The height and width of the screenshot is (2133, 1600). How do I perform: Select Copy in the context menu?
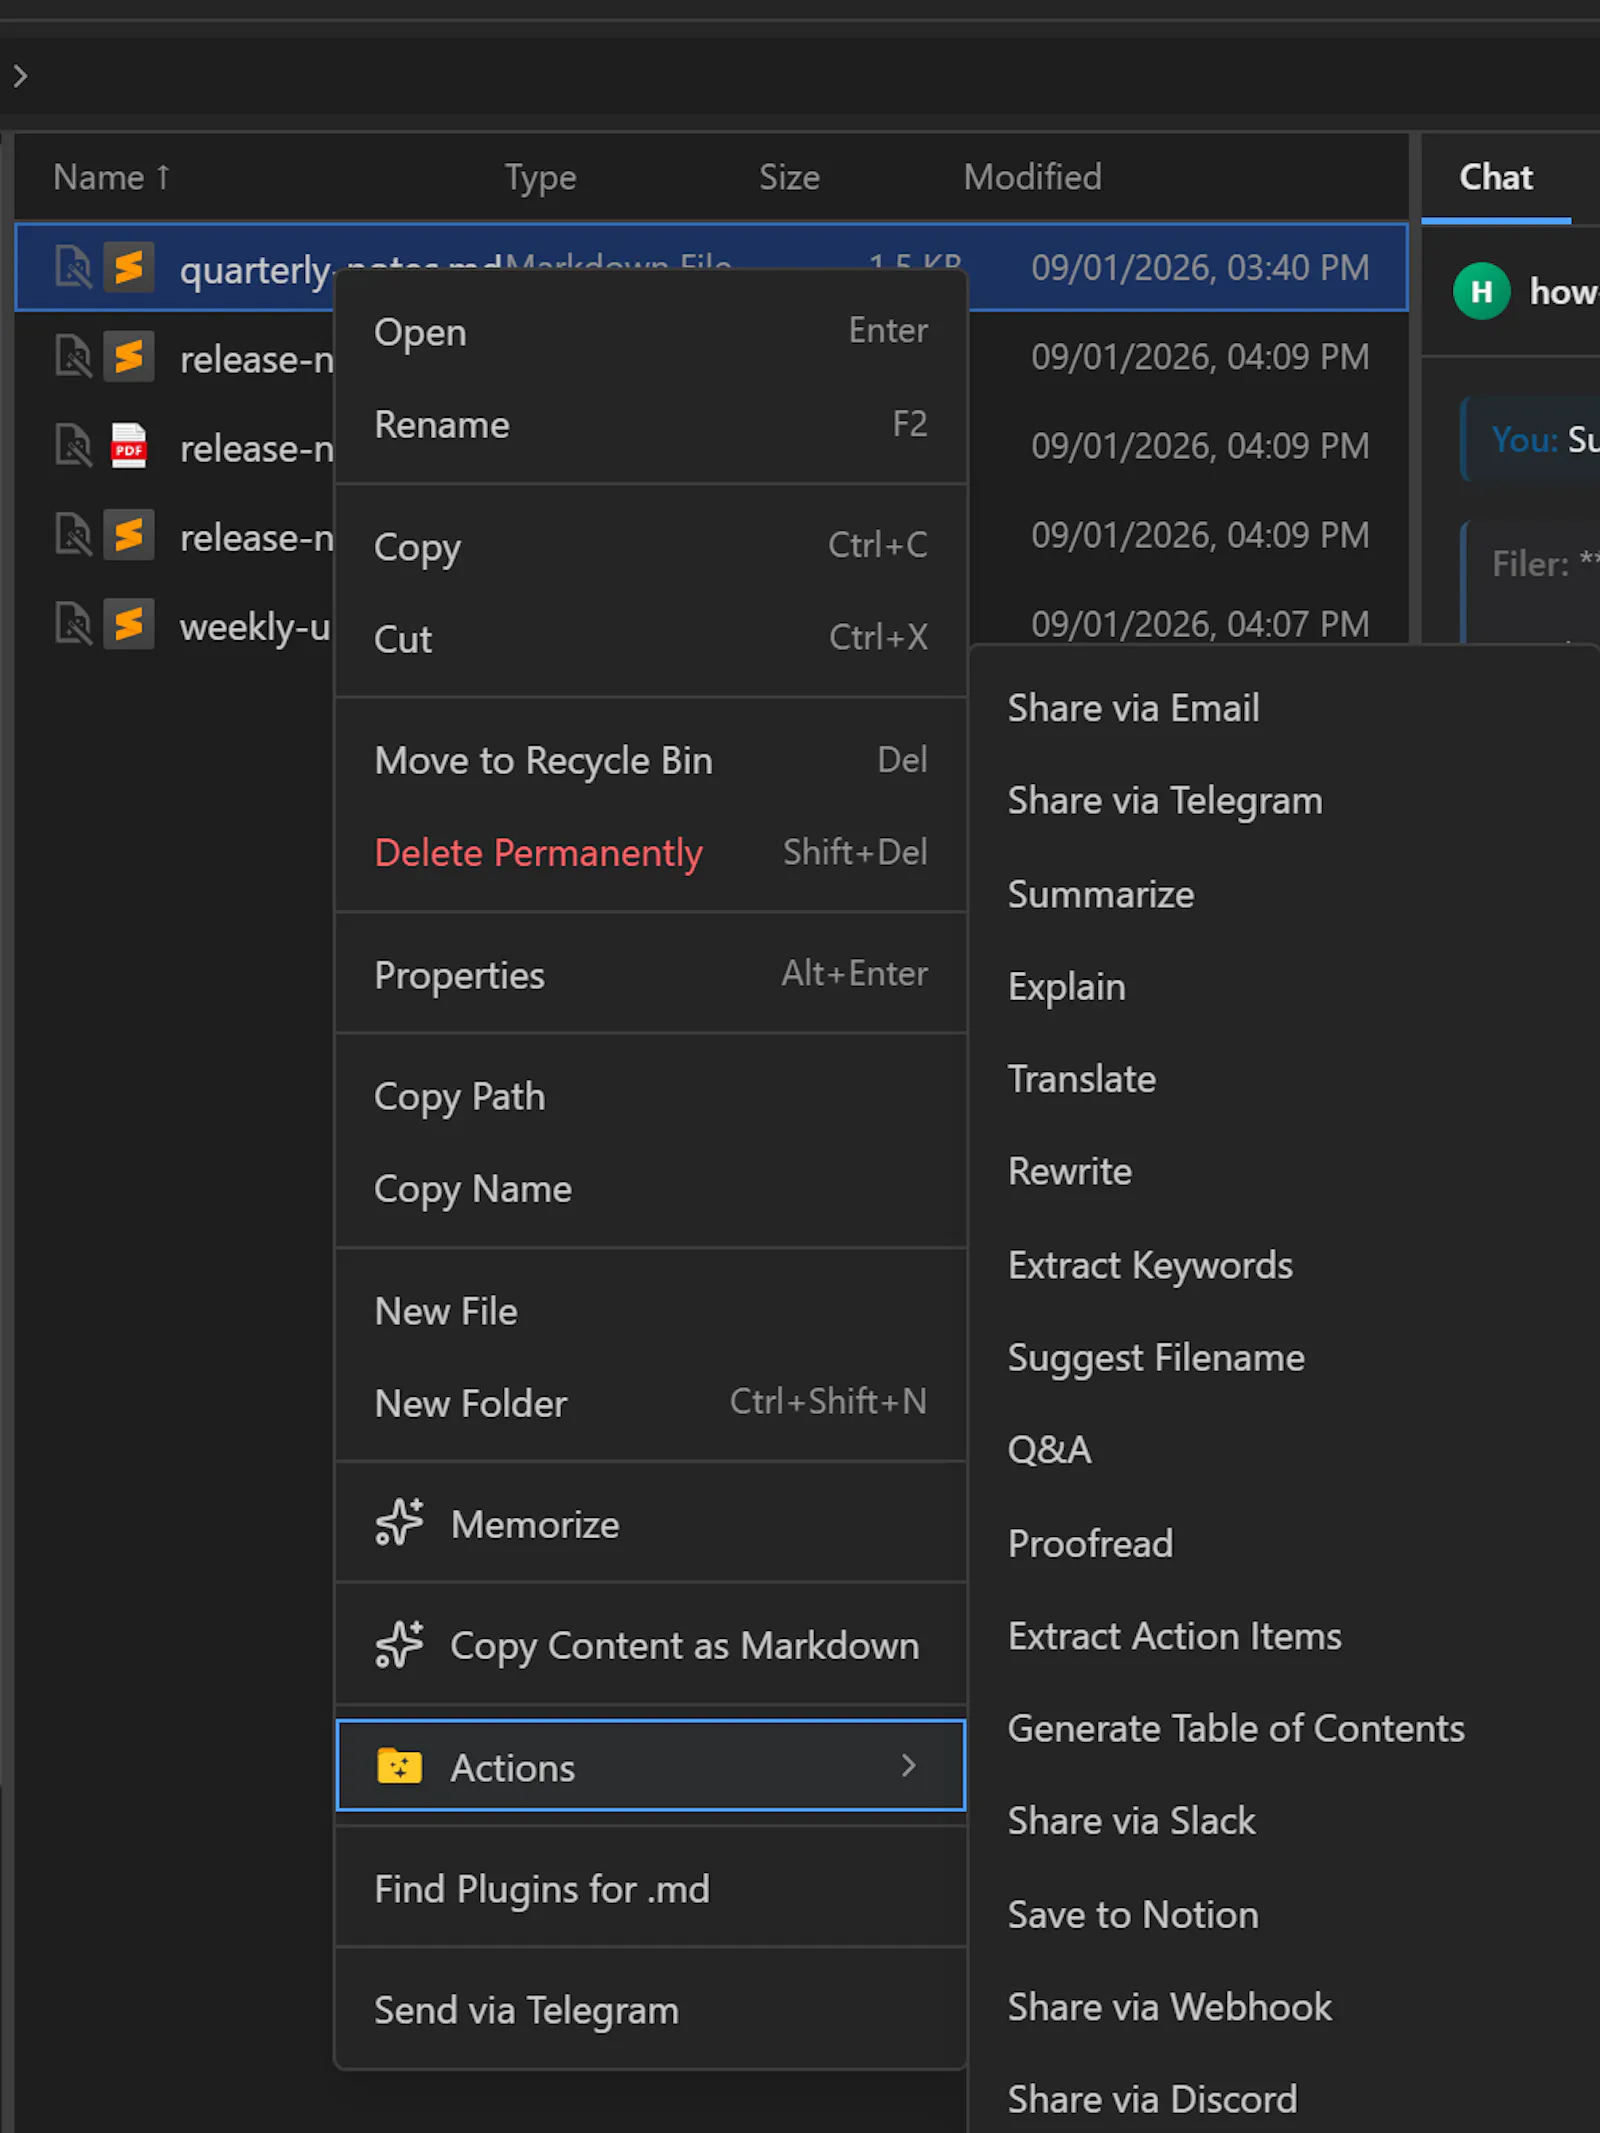pos(651,546)
